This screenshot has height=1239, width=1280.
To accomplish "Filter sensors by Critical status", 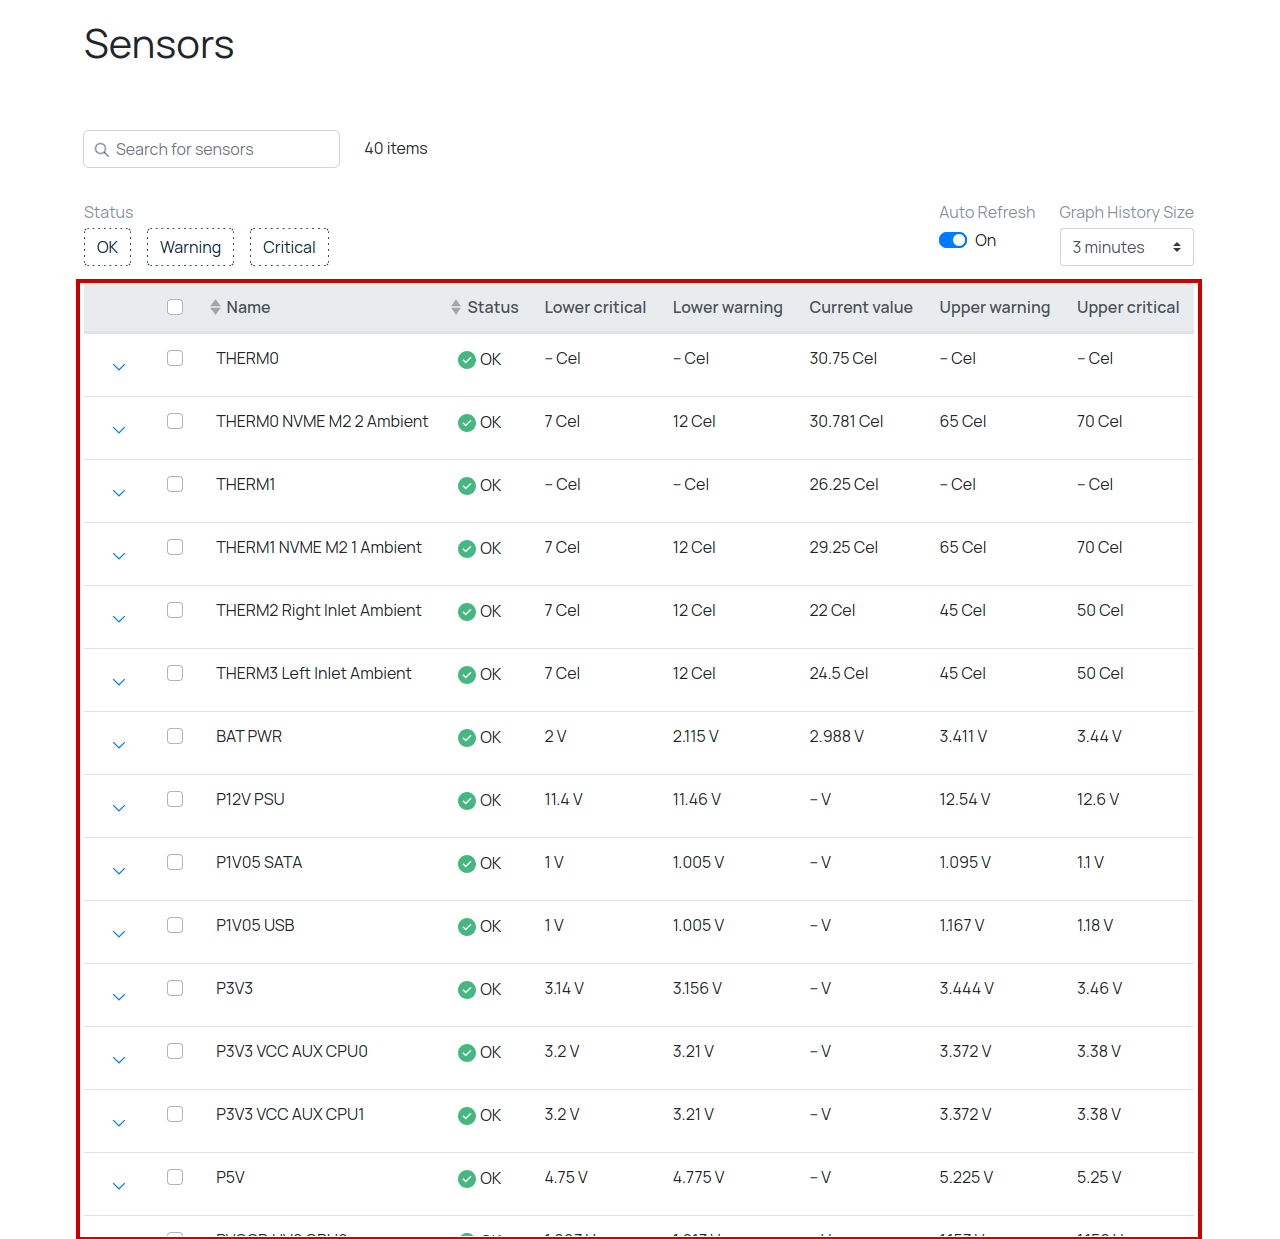I will point(289,247).
